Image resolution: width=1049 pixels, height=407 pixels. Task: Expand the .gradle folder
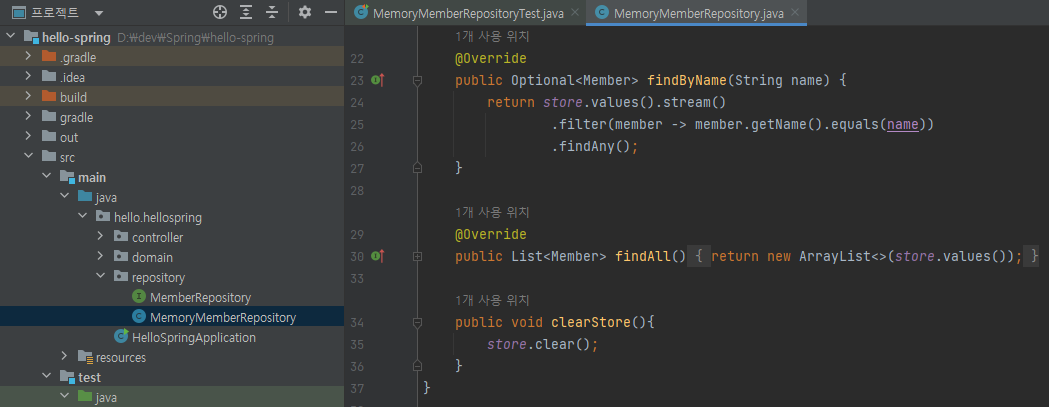click(28, 57)
